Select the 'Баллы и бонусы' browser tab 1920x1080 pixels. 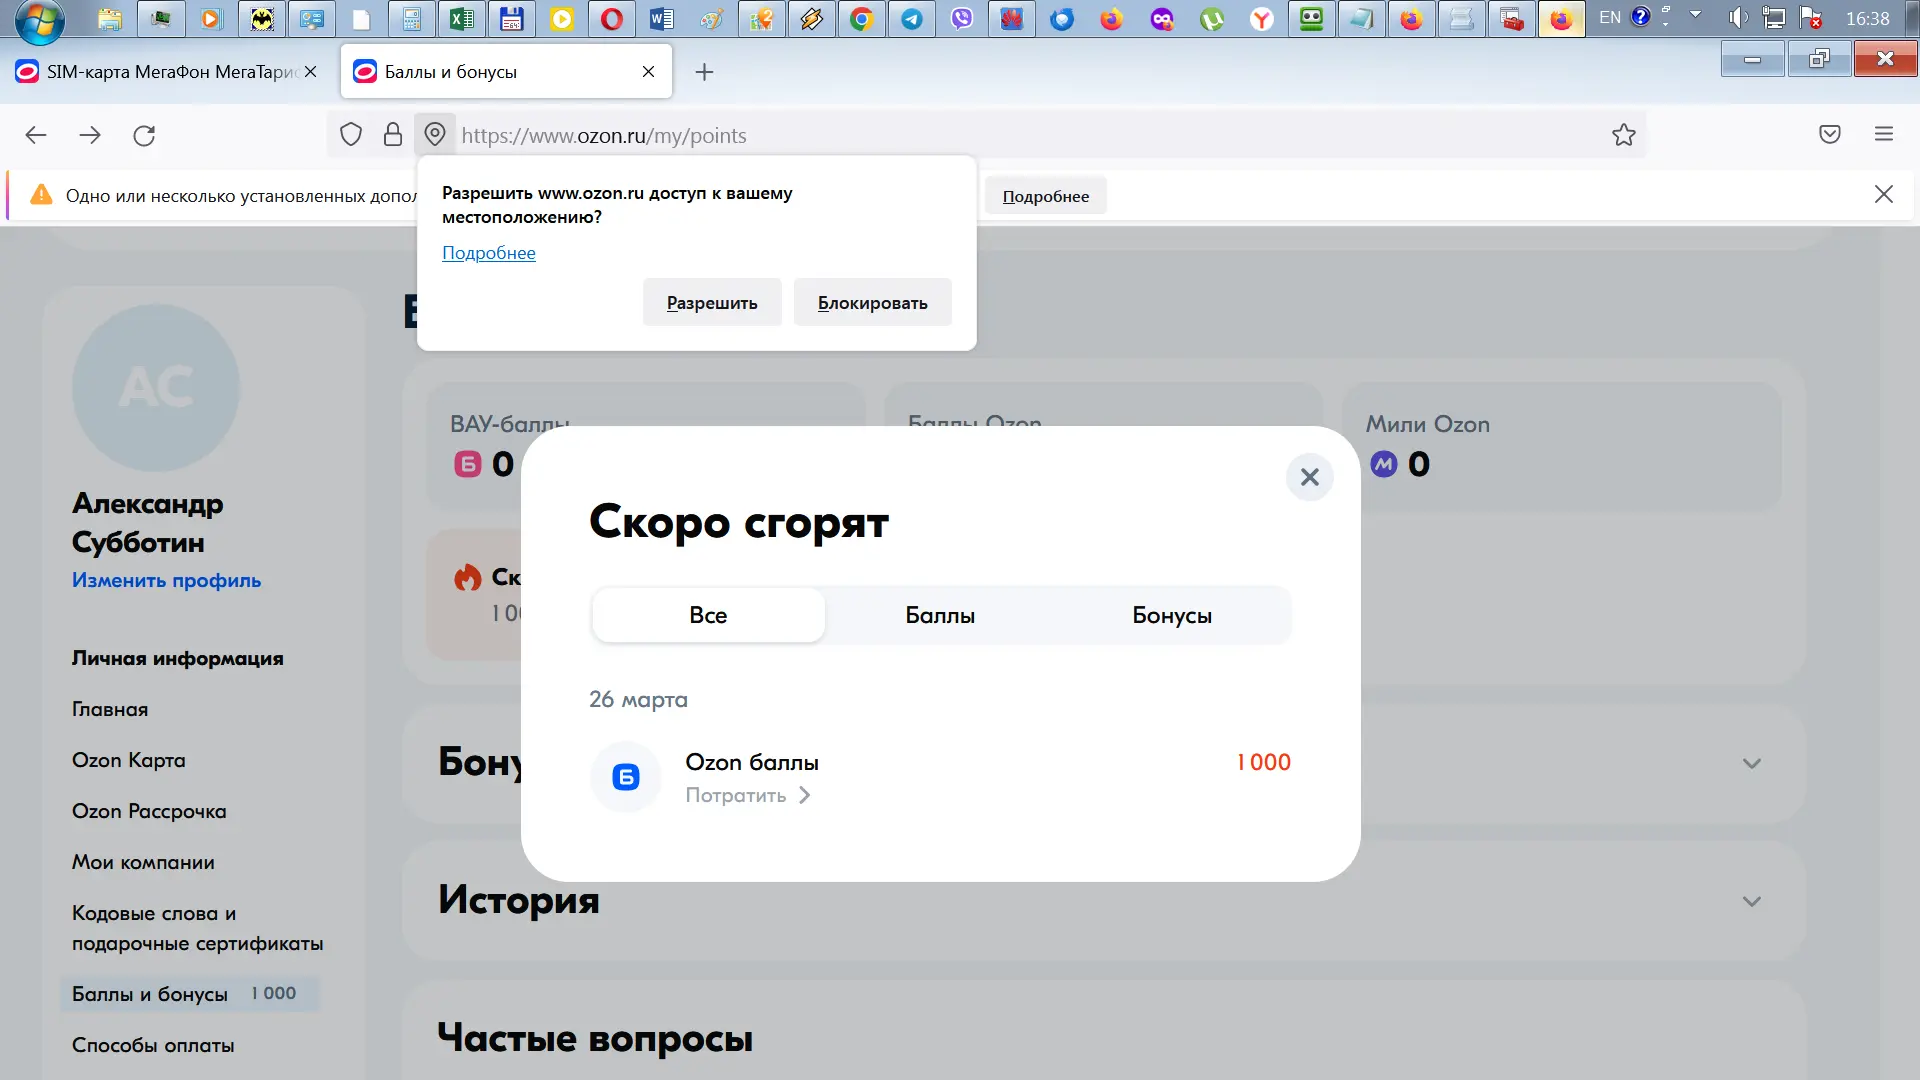[507, 72]
